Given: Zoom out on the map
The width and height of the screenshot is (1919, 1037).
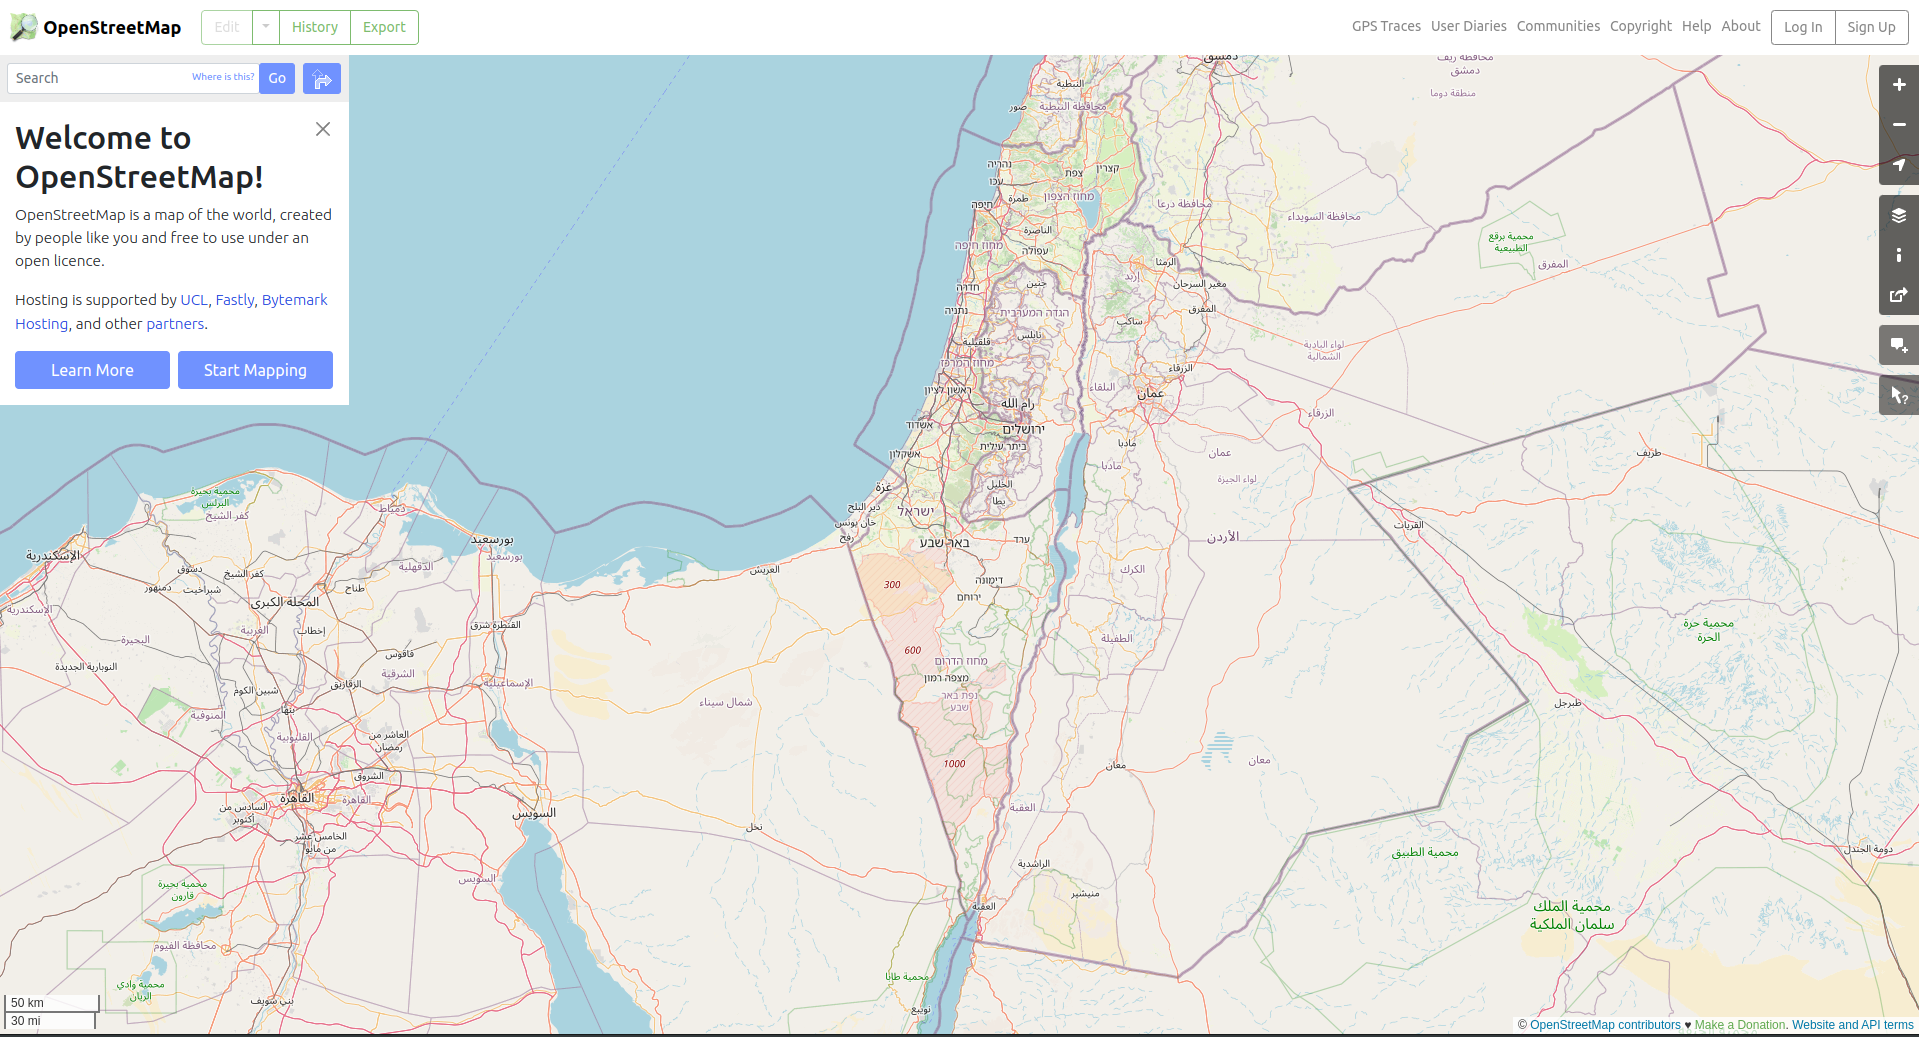Looking at the screenshot, I should [1898, 125].
